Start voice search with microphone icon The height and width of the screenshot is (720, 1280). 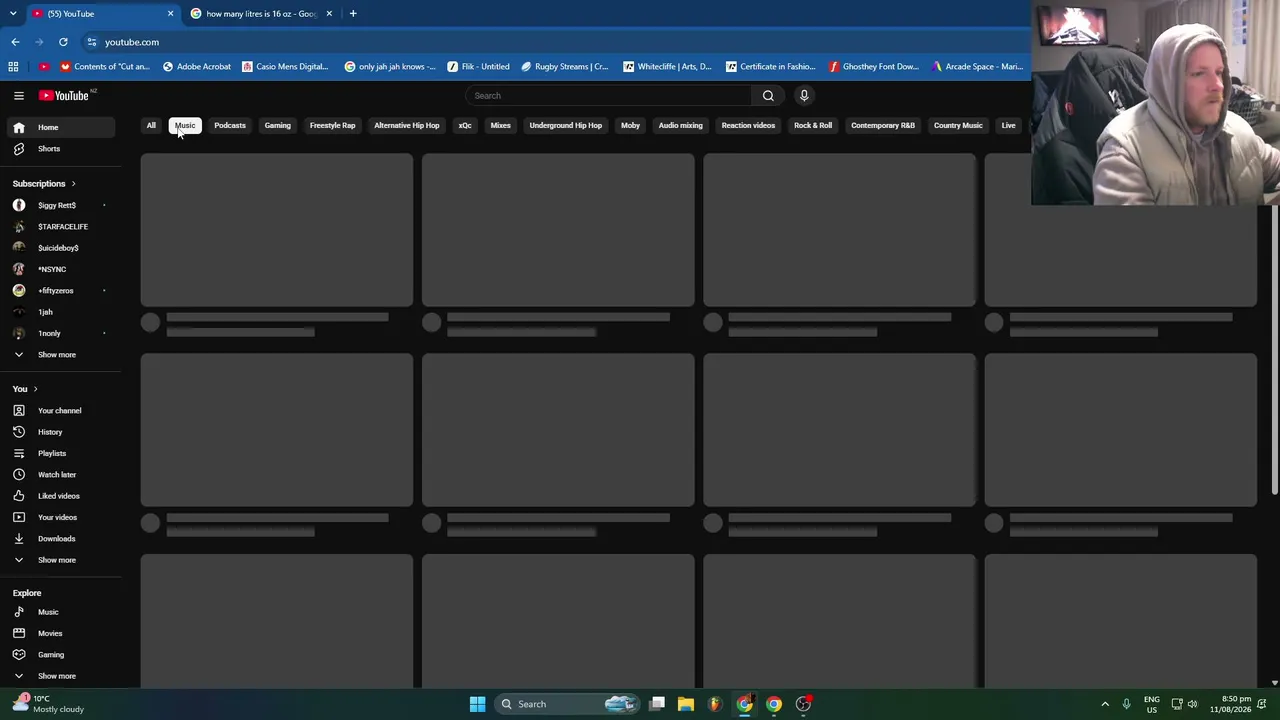coord(804,96)
